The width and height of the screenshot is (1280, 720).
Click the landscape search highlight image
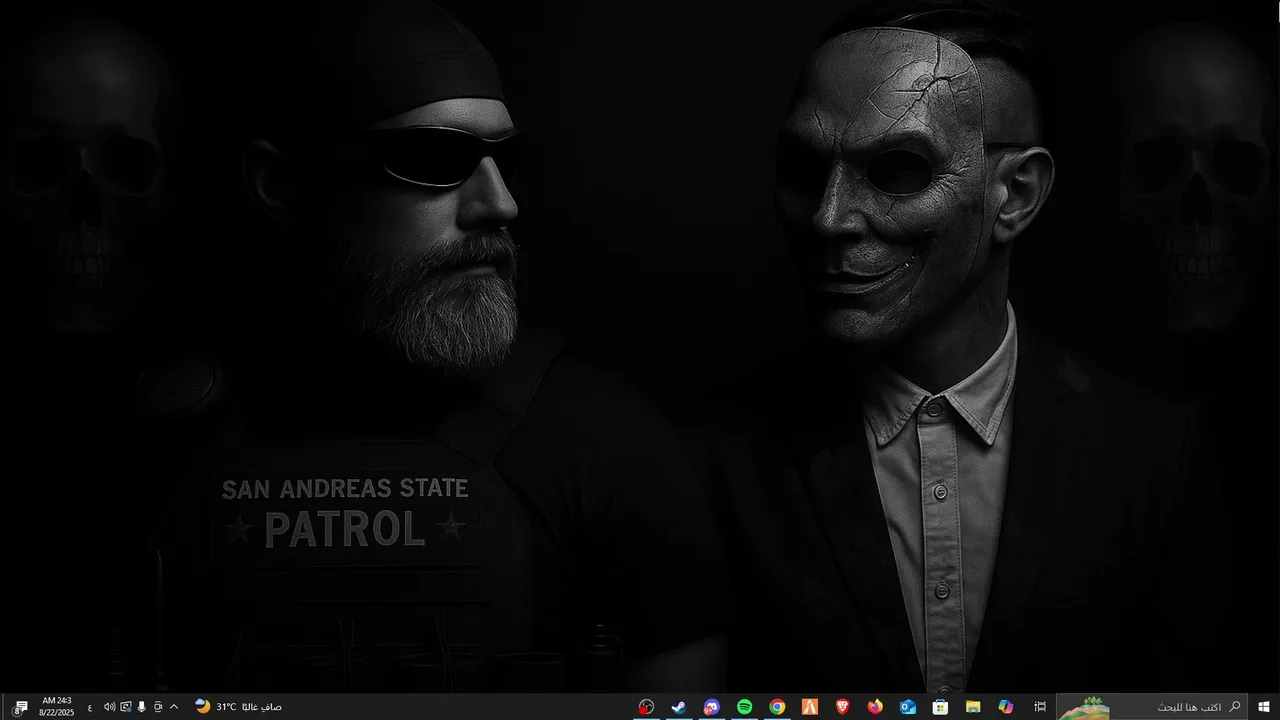click(x=1084, y=708)
